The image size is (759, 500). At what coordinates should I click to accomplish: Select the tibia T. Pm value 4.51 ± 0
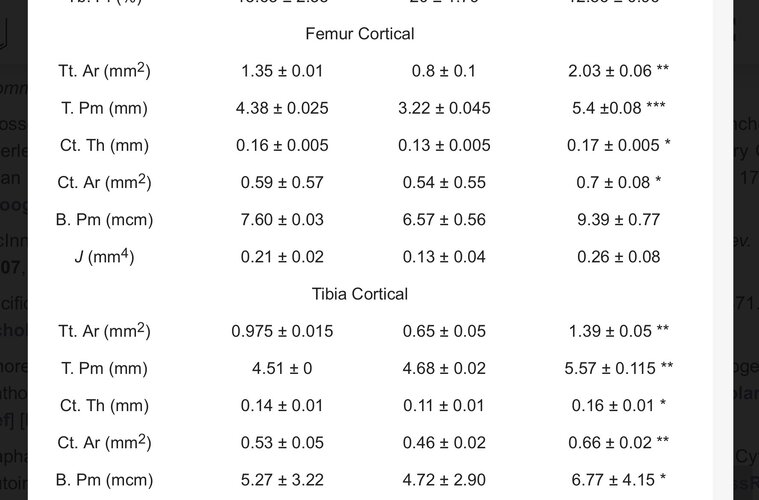(282, 368)
